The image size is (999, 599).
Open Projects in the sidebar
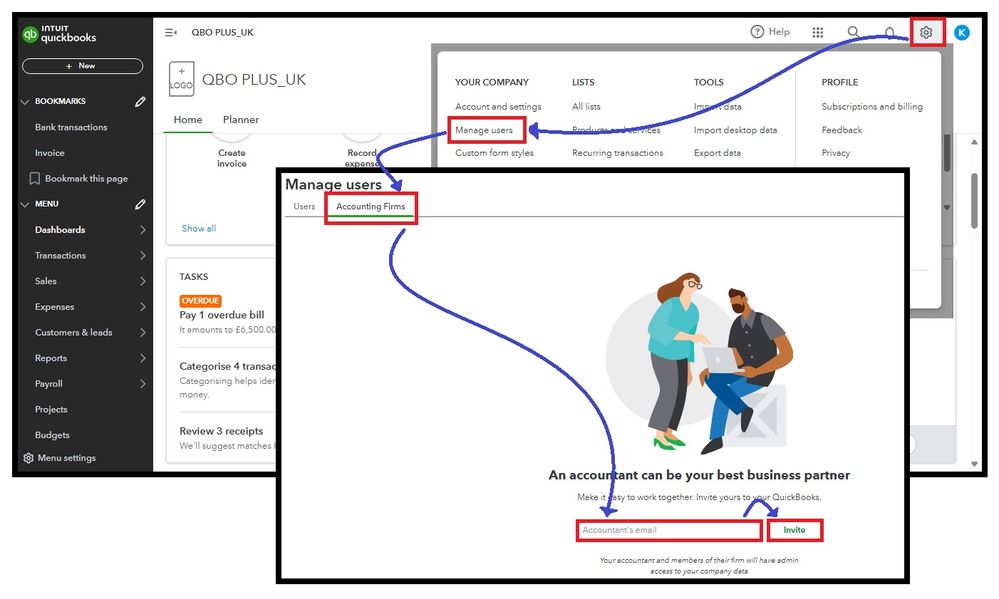51,409
